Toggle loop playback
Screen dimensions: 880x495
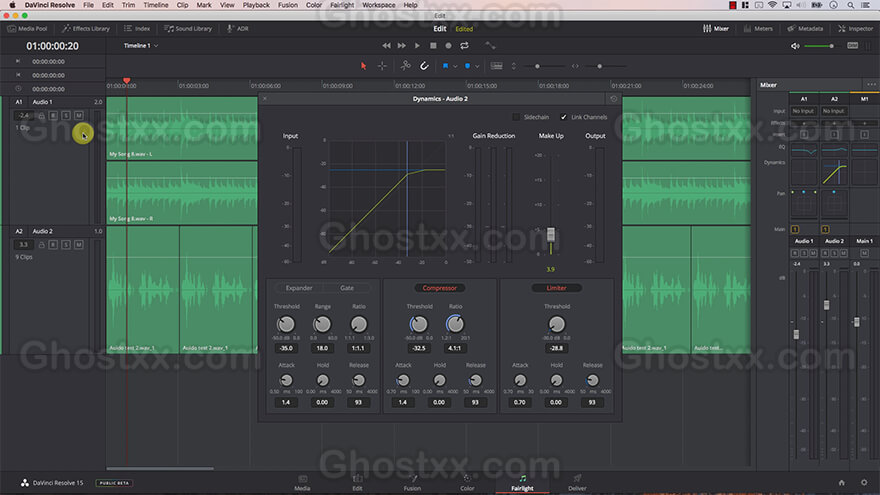(x=464, y=45)
